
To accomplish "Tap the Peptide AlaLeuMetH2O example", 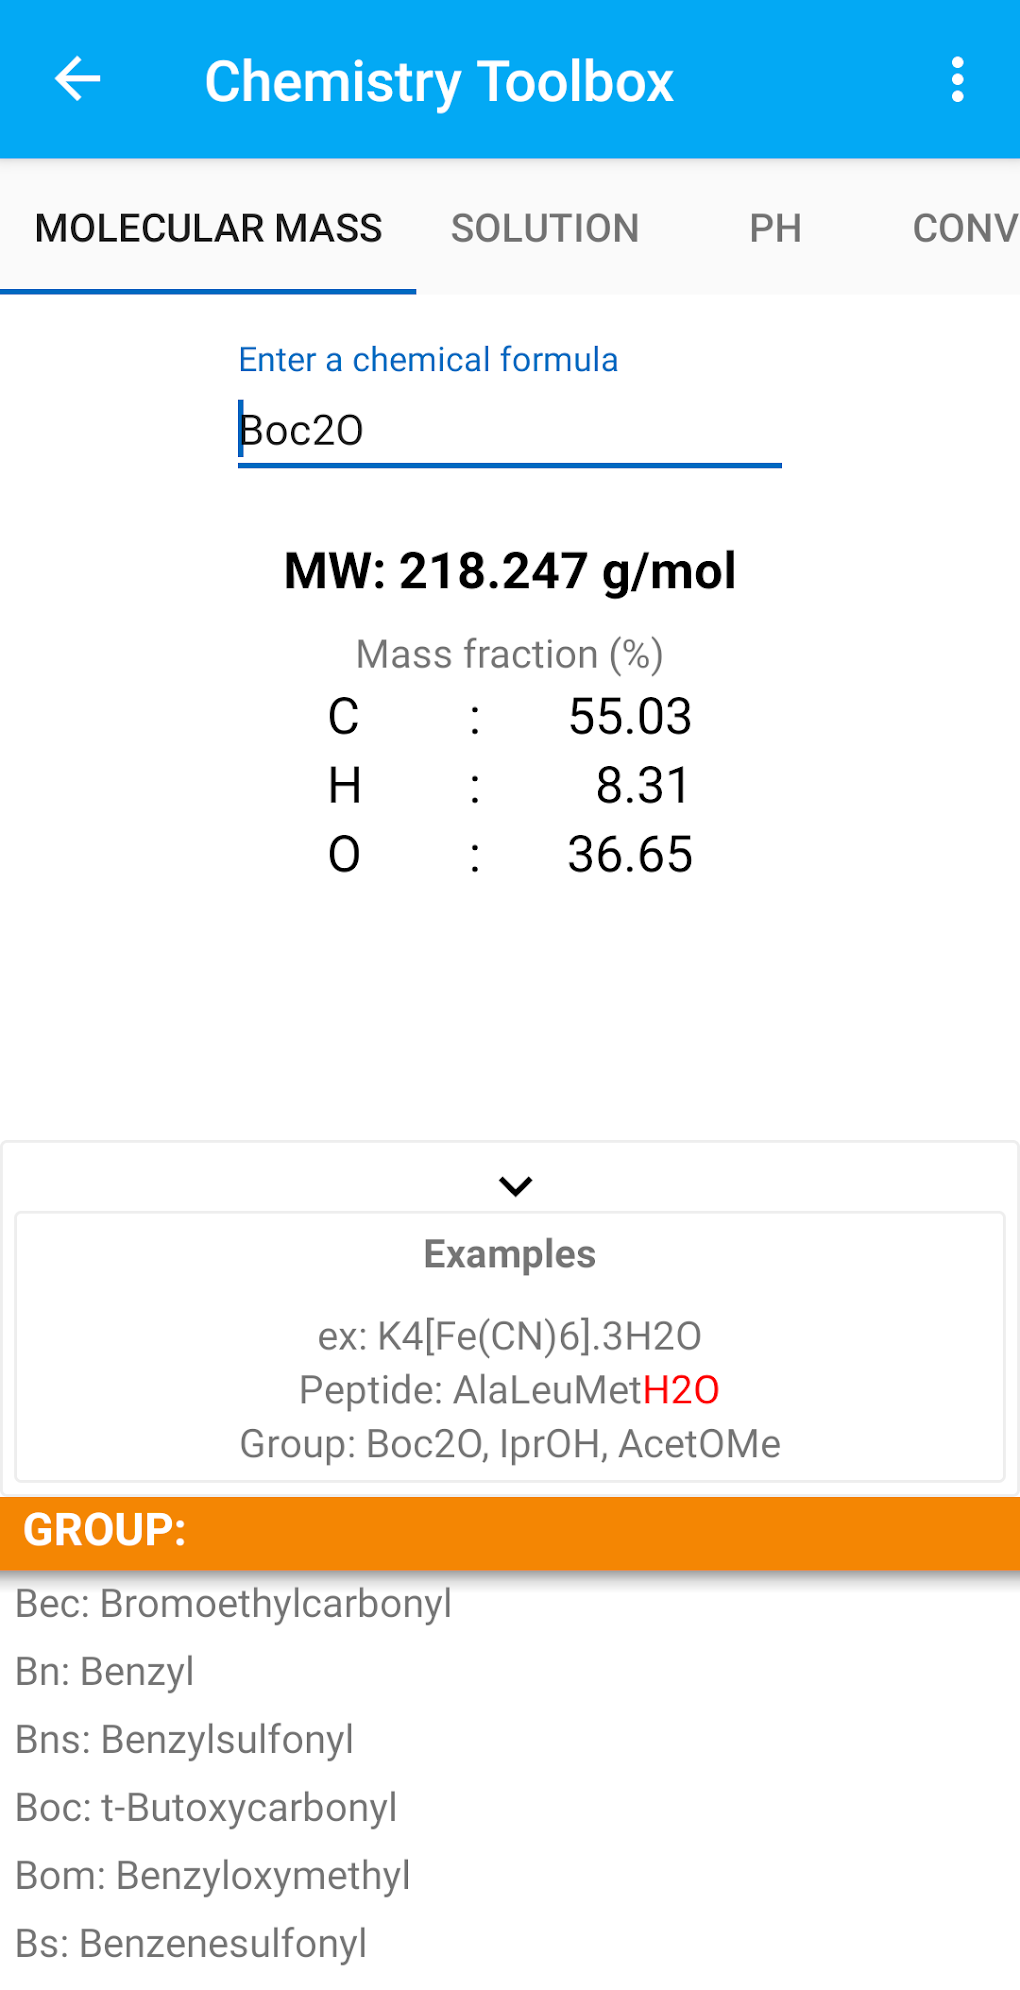I will click(x=510, y=1390).
